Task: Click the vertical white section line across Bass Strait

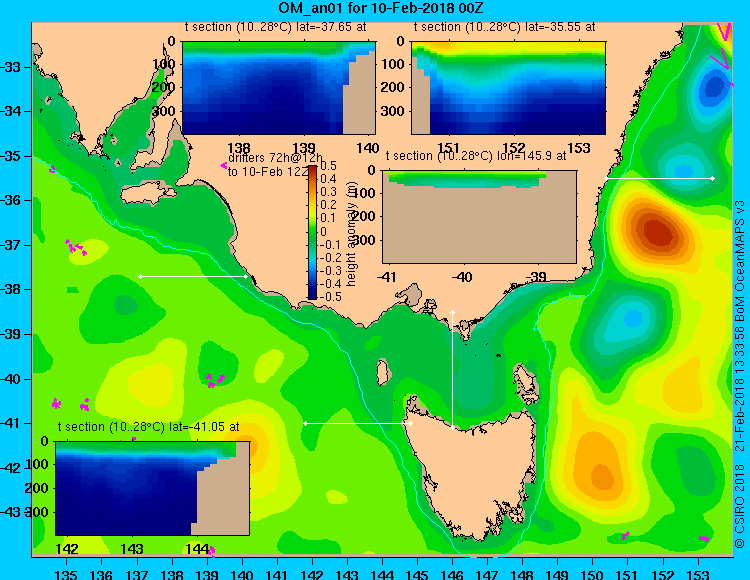Action: coord(452,370)
